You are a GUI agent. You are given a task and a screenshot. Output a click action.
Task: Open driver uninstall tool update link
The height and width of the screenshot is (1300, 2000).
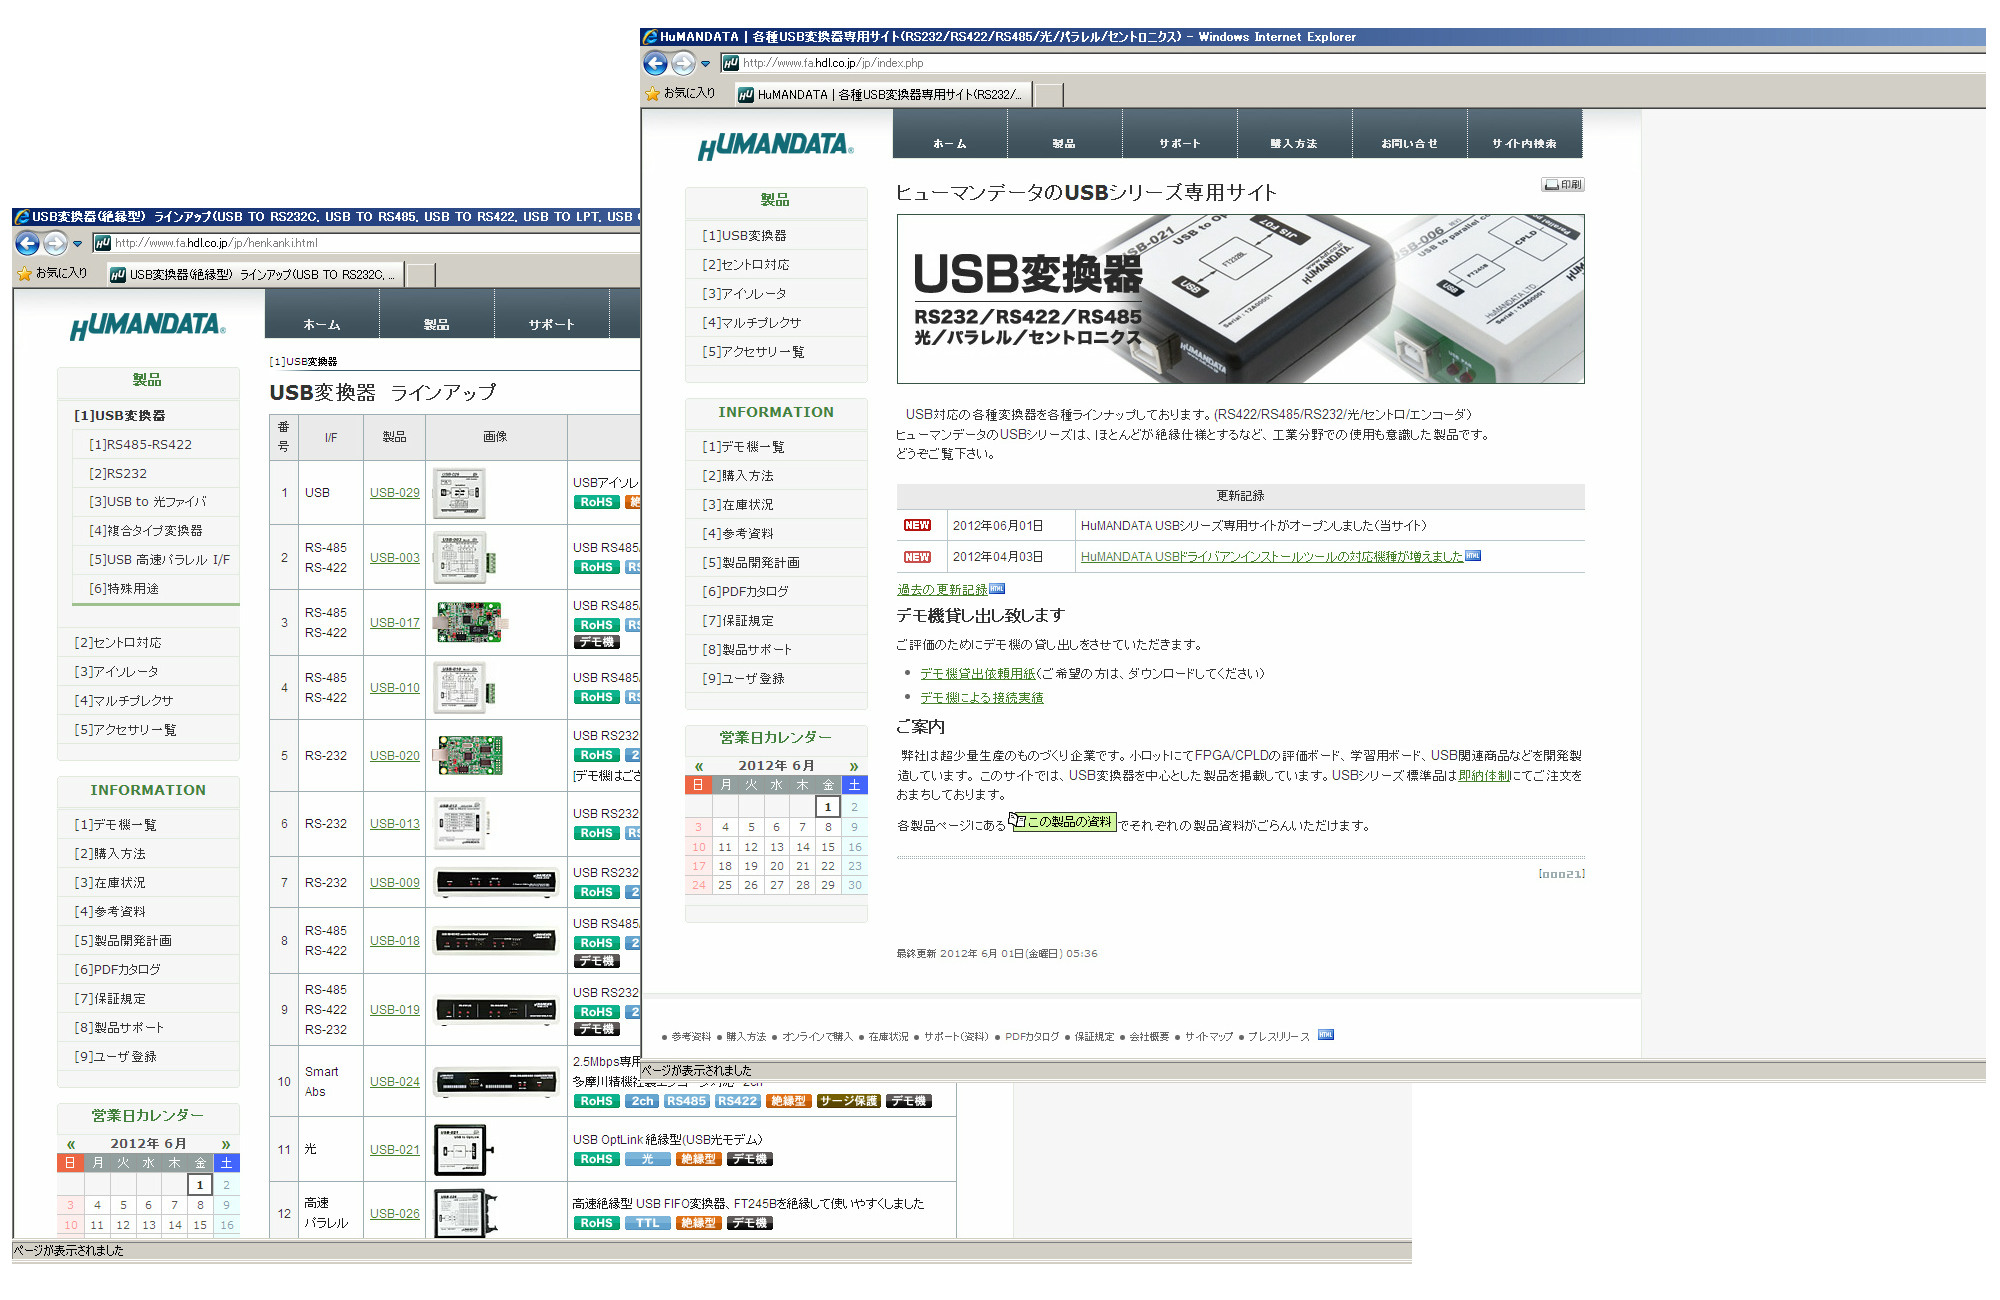click(x=1272, y=557)
